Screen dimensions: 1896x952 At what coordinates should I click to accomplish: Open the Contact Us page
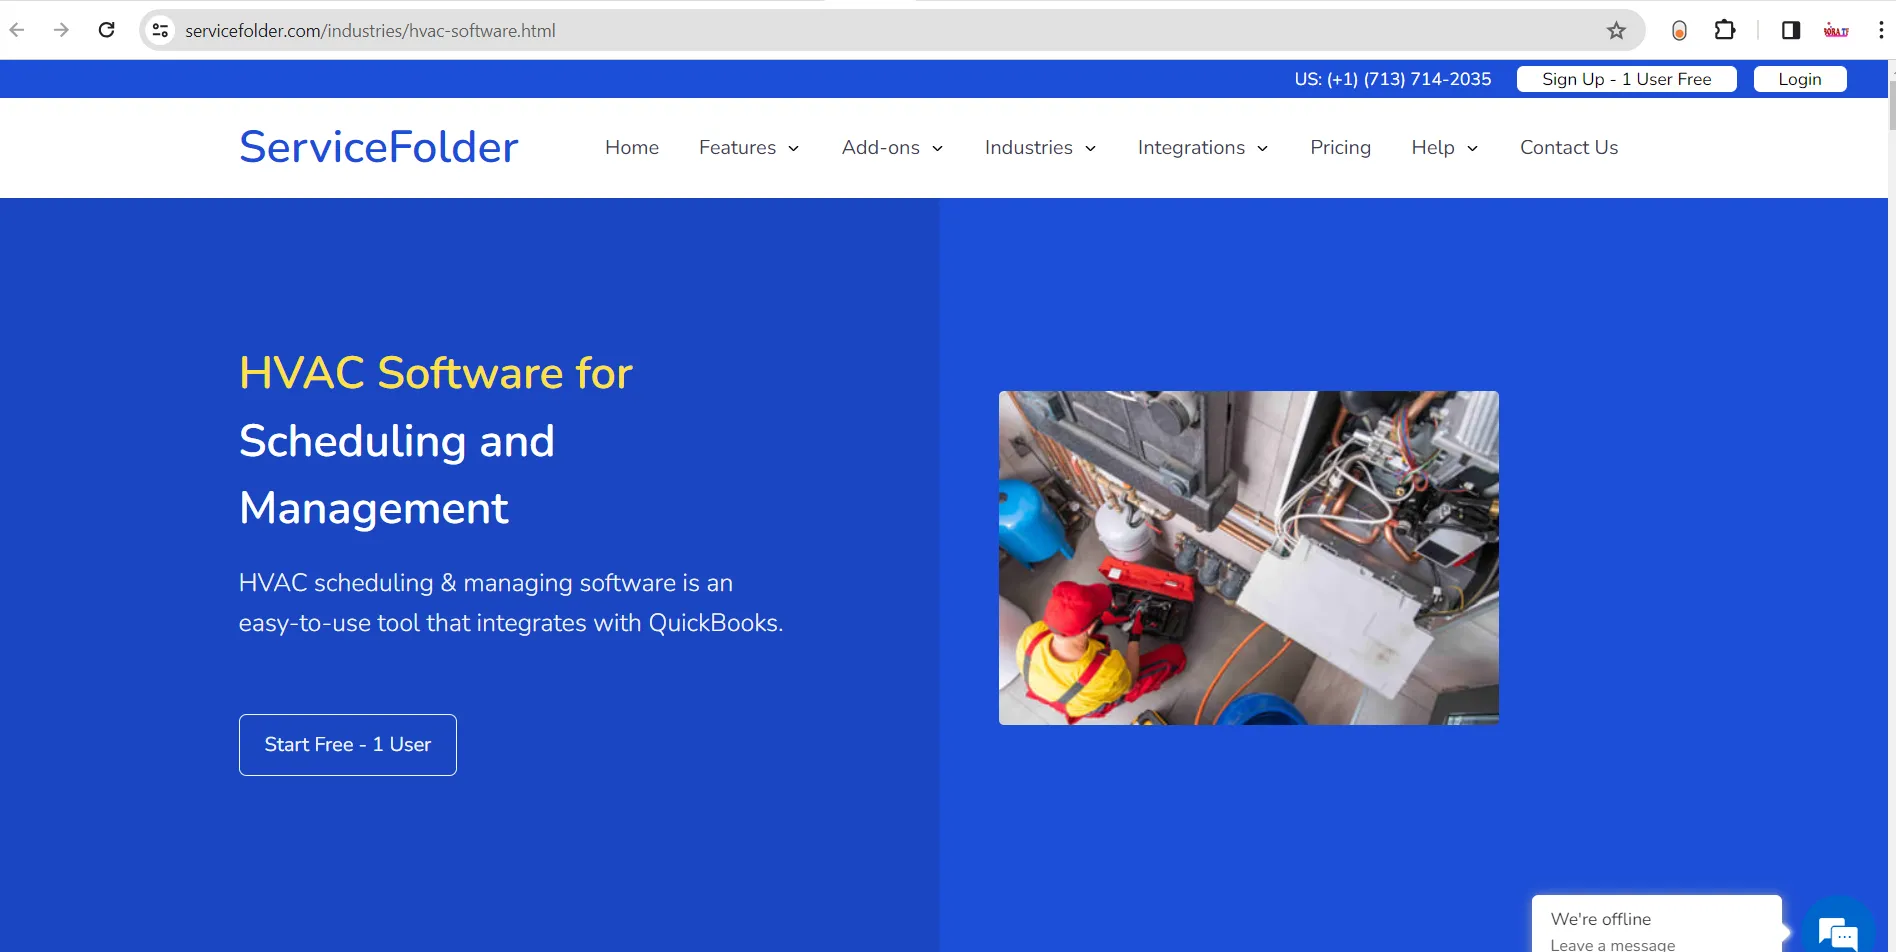1568,147
